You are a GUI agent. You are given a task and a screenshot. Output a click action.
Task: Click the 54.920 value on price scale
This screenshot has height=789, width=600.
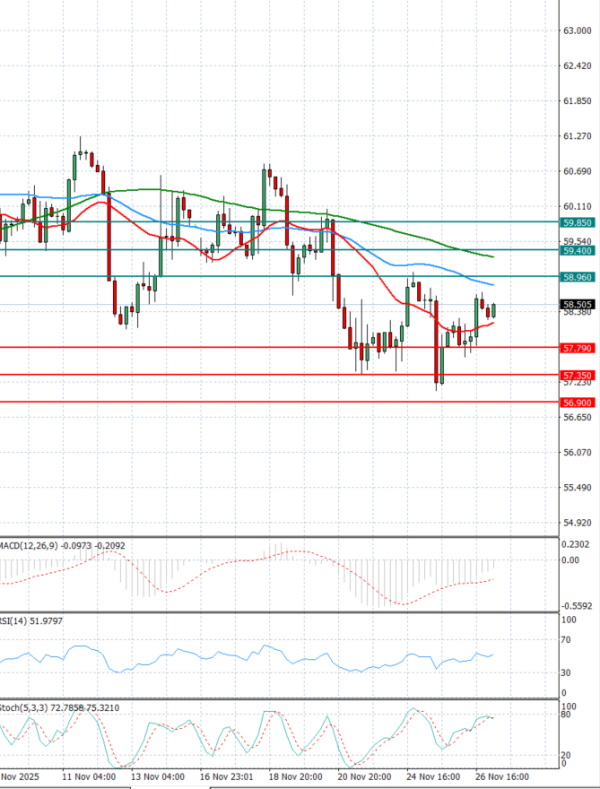coord(576,523)
